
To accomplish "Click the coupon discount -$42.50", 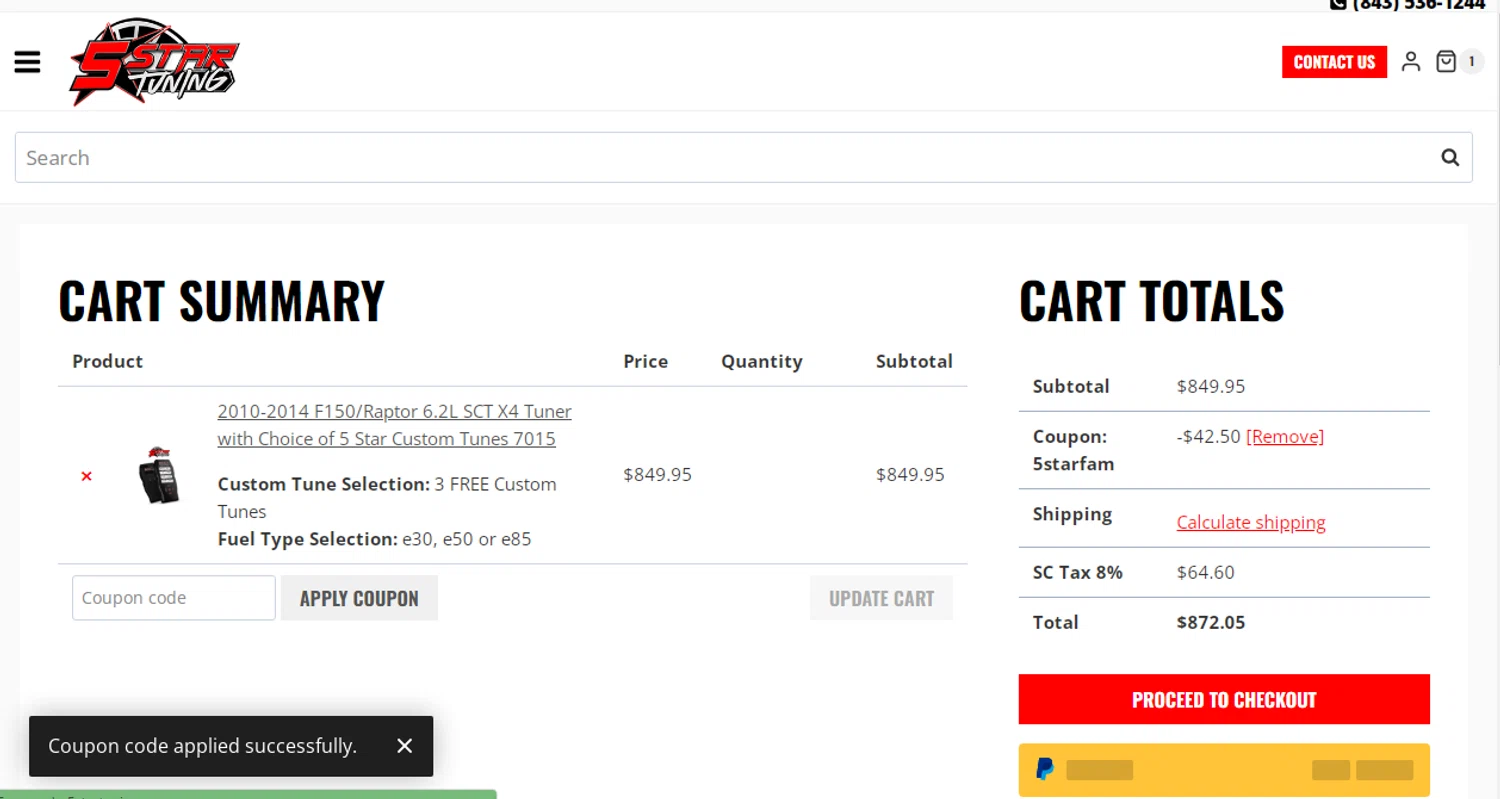I will click(x=1209, y=437).
